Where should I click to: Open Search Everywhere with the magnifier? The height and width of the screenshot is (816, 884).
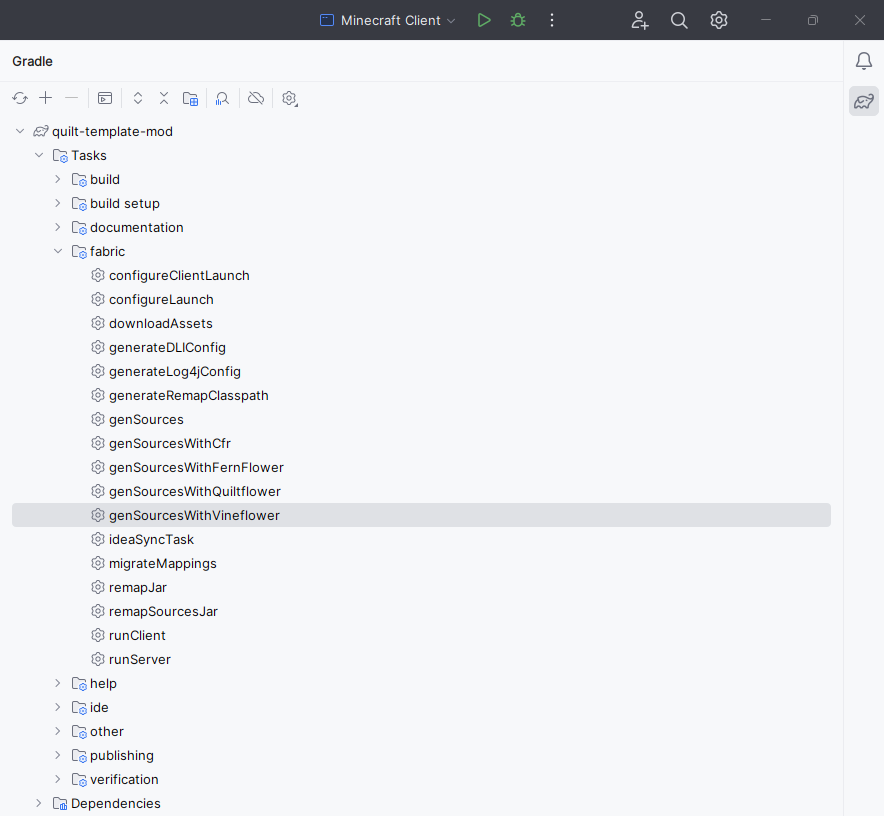tap(679, 20)
